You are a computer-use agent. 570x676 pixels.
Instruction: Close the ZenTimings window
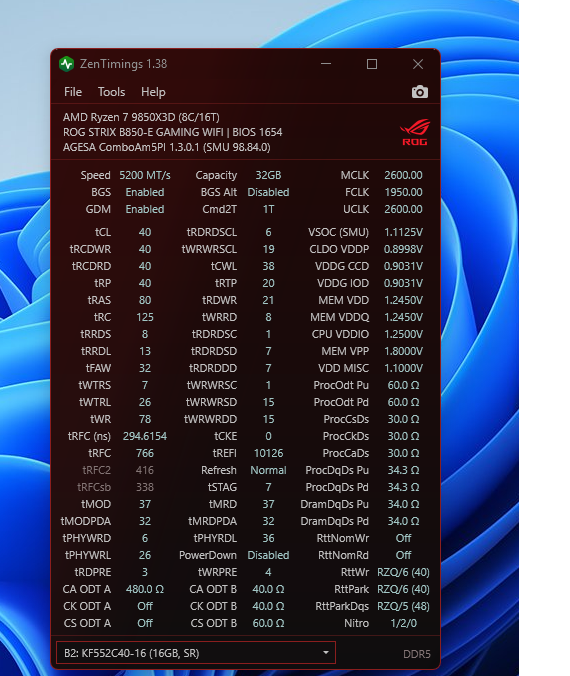(417, 64)
